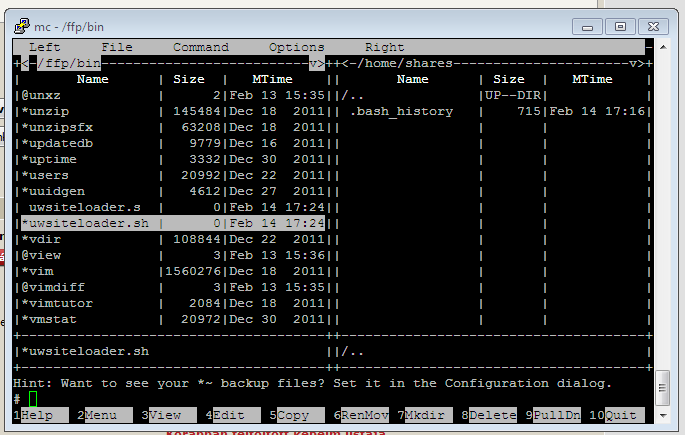Select the *unzip file row
Viewport: 685px width, 435px height.
coord(173,111)
